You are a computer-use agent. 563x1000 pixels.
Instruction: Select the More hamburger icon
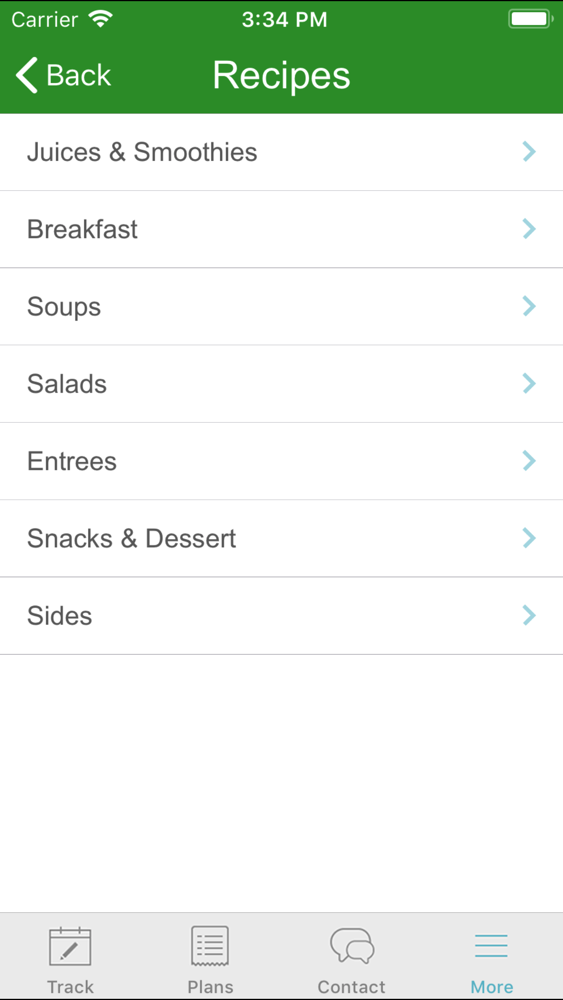pos(492,946)
